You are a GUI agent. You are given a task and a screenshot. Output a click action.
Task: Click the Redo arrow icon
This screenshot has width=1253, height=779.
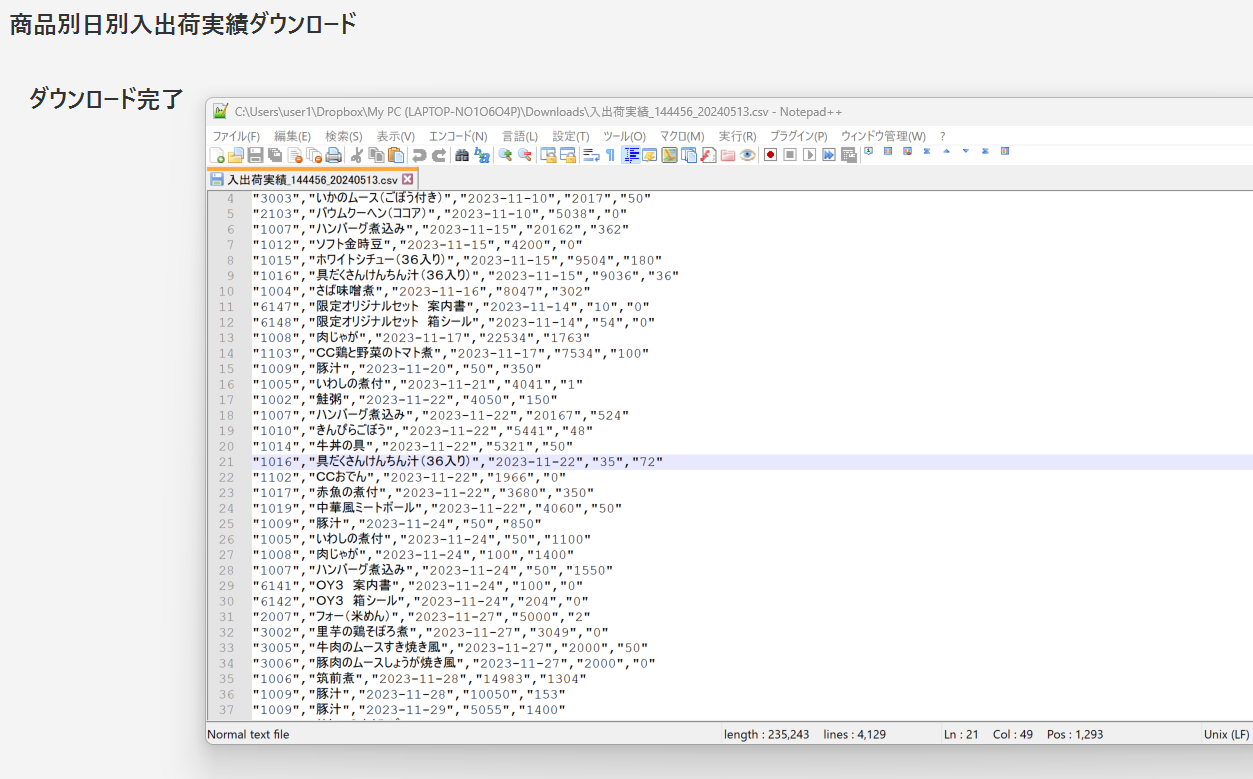(439, 155)
